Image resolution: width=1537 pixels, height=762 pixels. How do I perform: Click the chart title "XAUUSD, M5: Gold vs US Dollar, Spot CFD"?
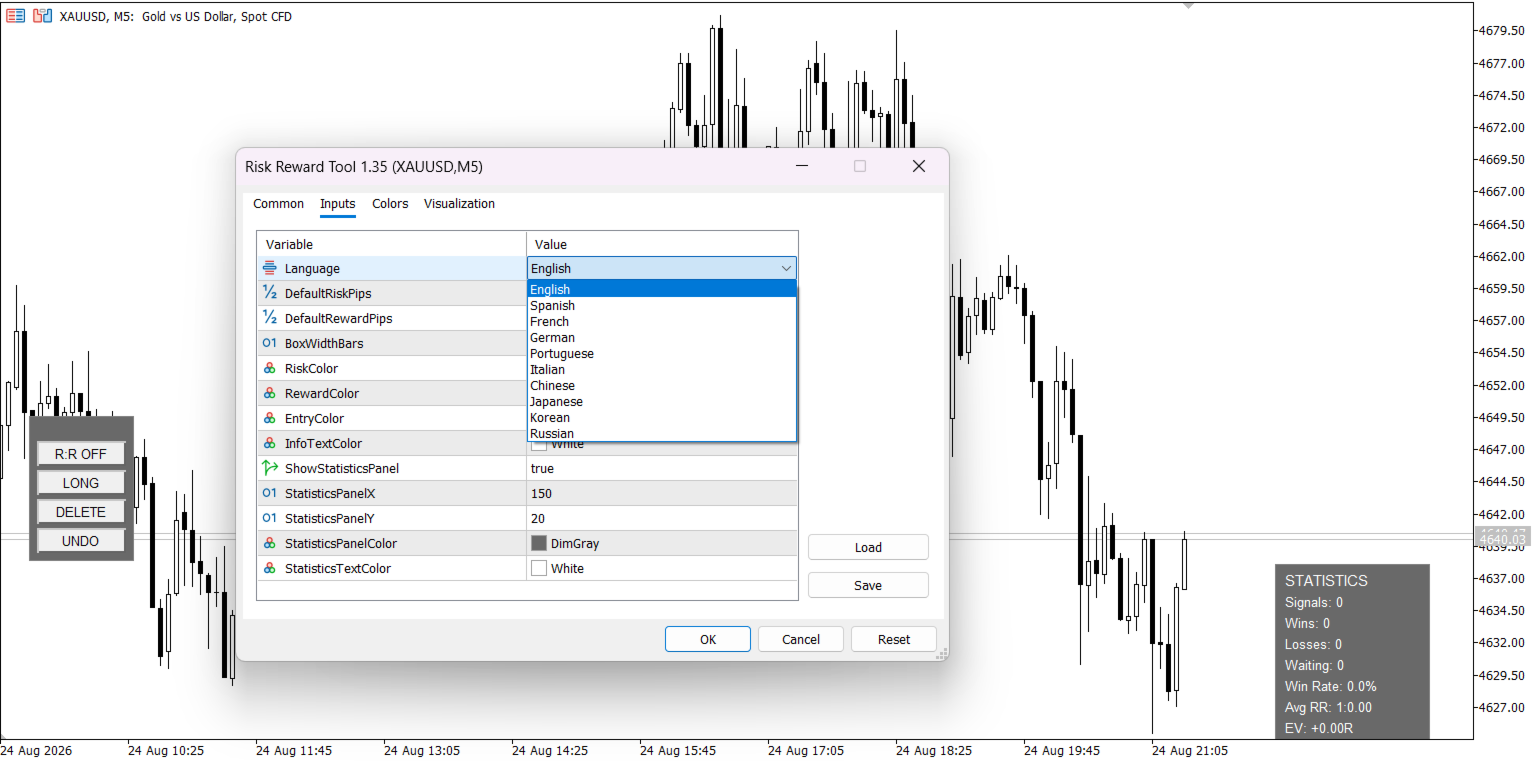point(176,16)
